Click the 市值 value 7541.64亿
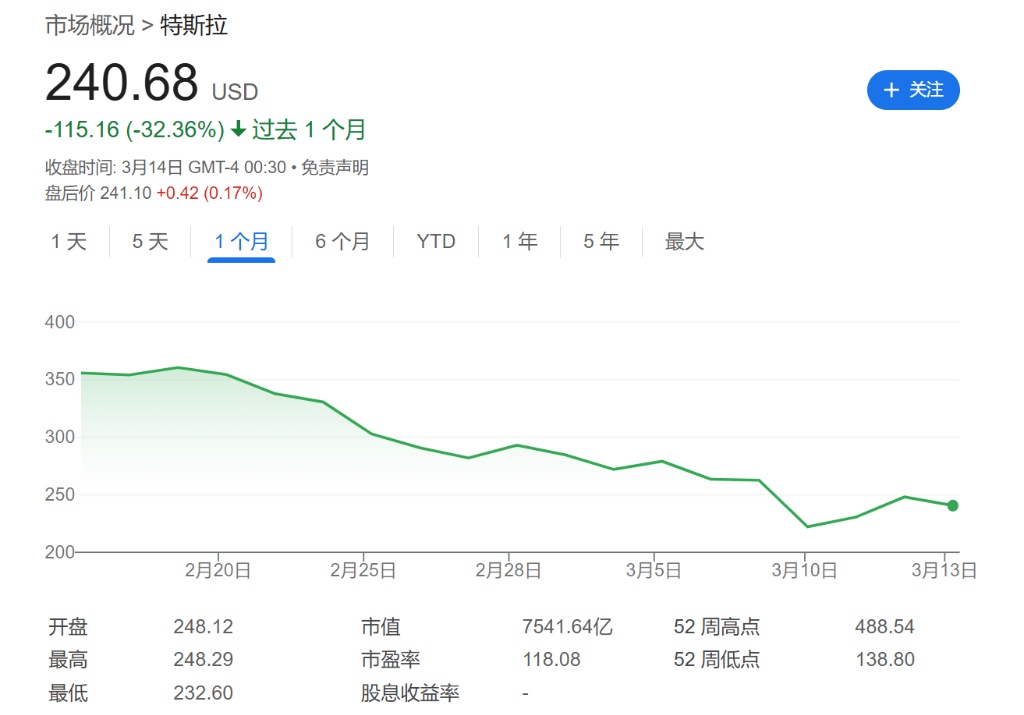1024x715 pixels. 567,628
